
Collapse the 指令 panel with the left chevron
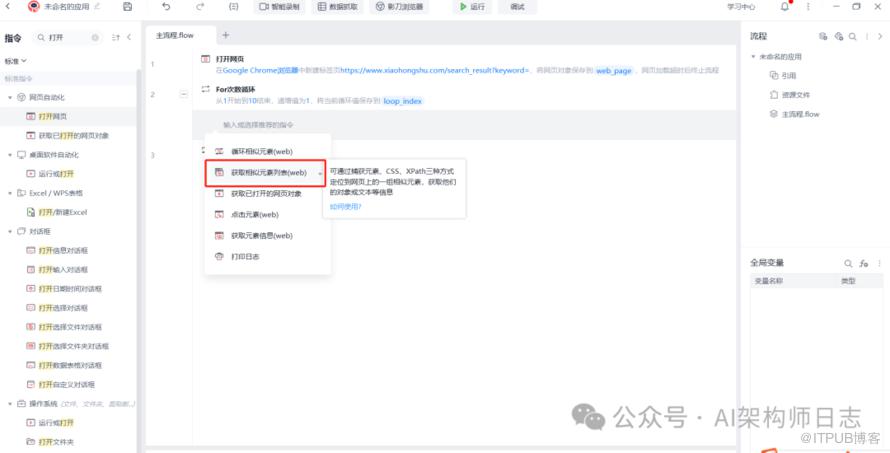129,37
